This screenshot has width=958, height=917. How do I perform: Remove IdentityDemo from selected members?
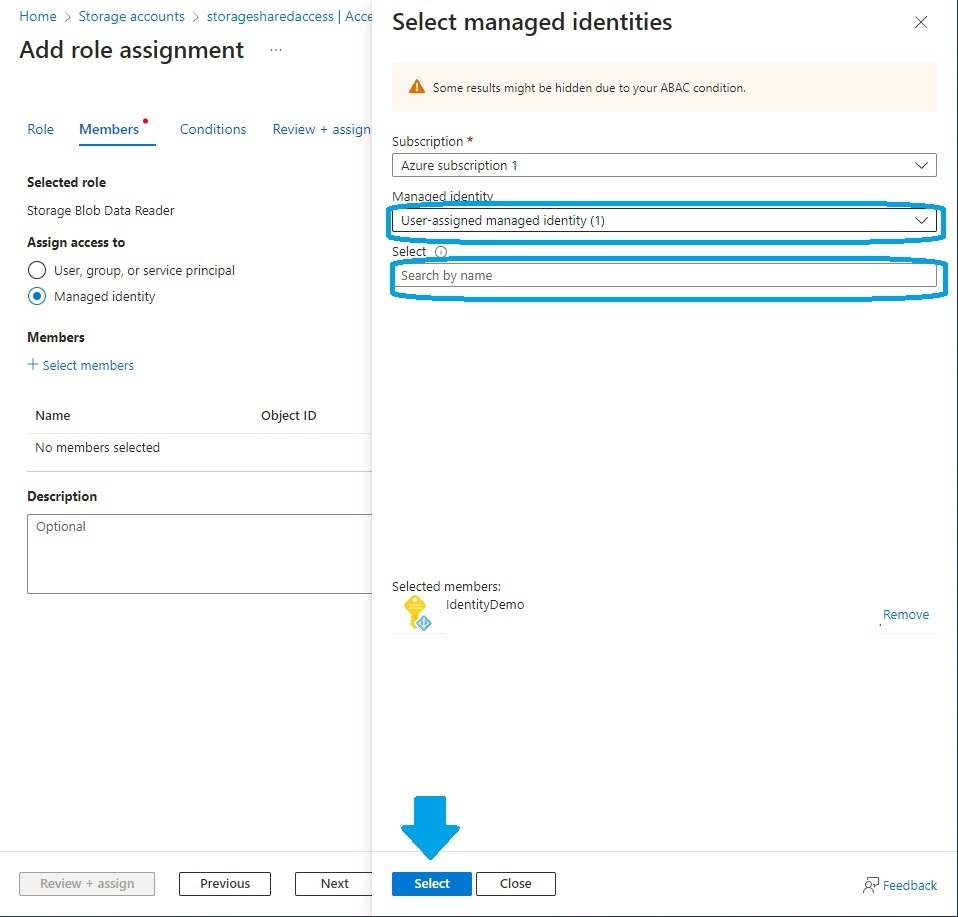click(905, 615)
